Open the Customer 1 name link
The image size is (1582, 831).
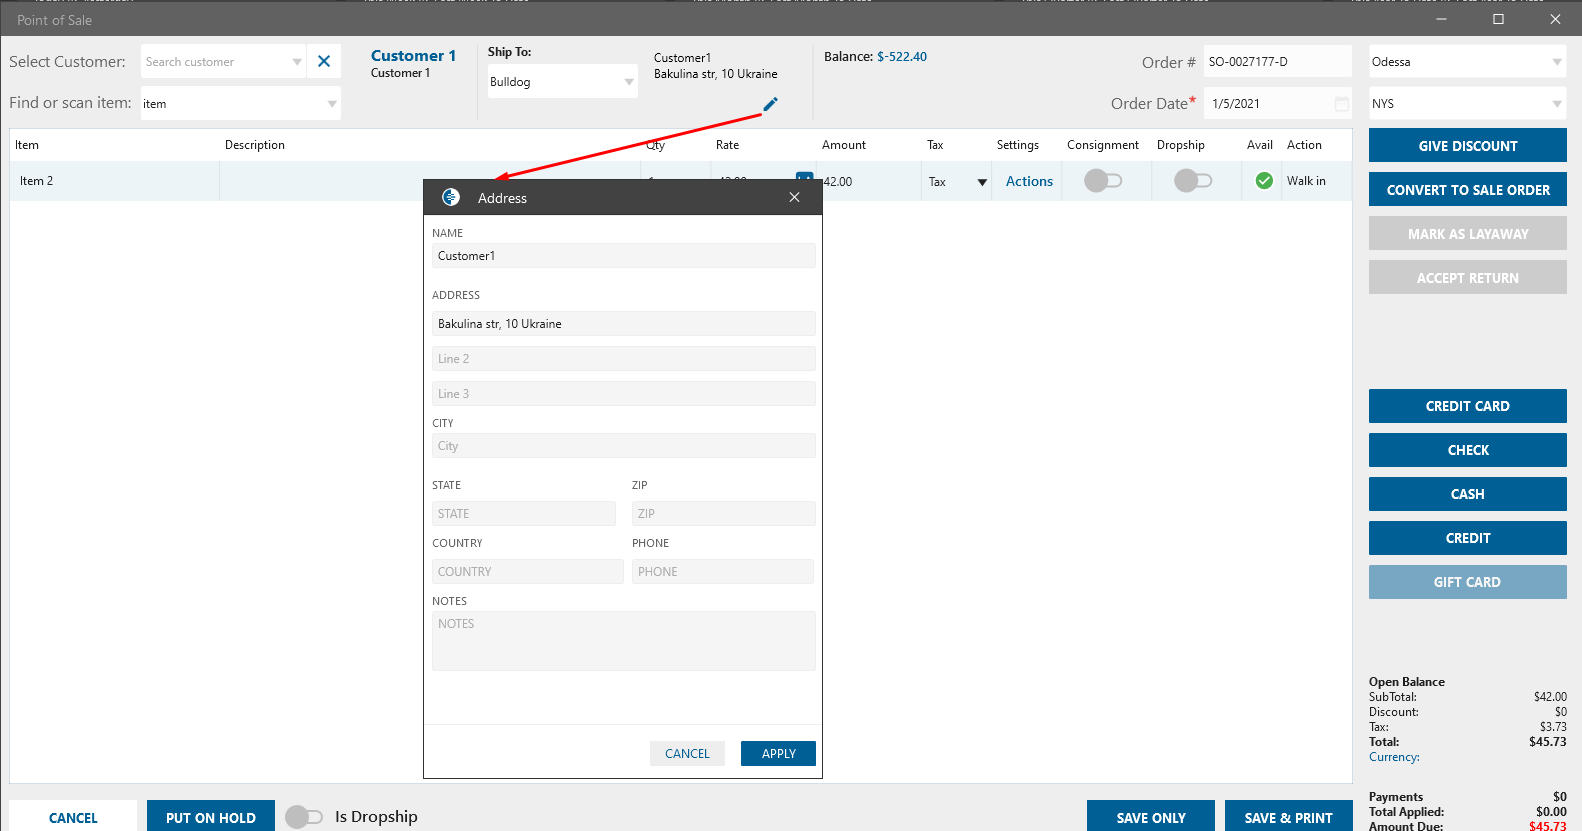click(413, 56)
